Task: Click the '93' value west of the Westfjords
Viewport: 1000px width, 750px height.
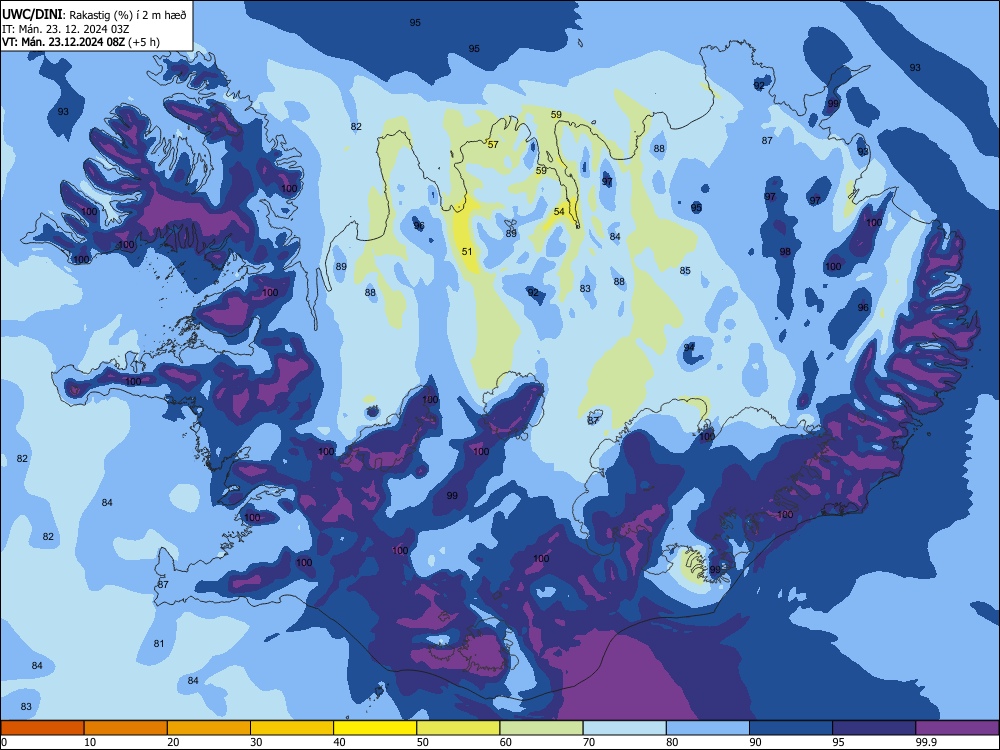Action: coord(63,112)
